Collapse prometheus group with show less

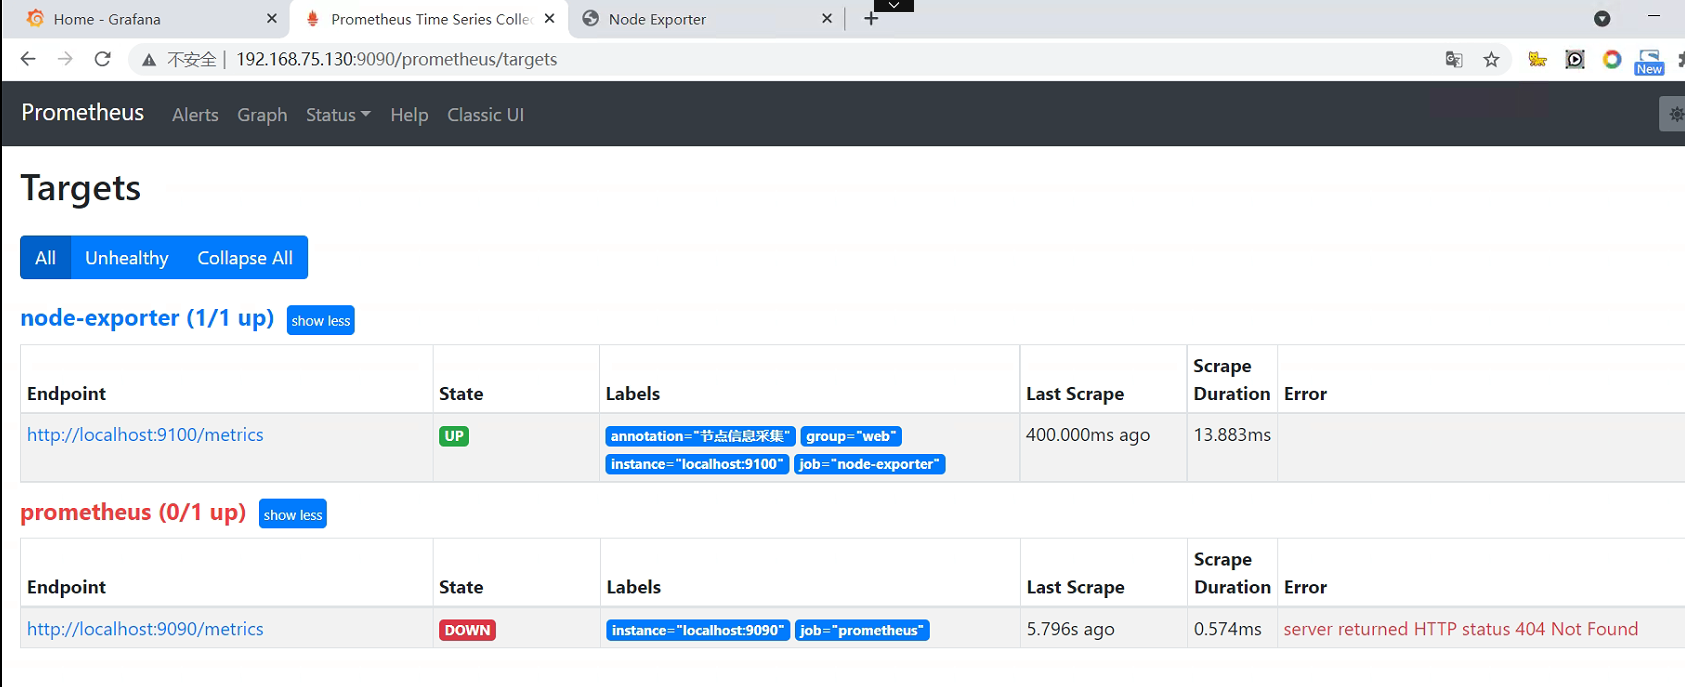[x=293, y=515]
